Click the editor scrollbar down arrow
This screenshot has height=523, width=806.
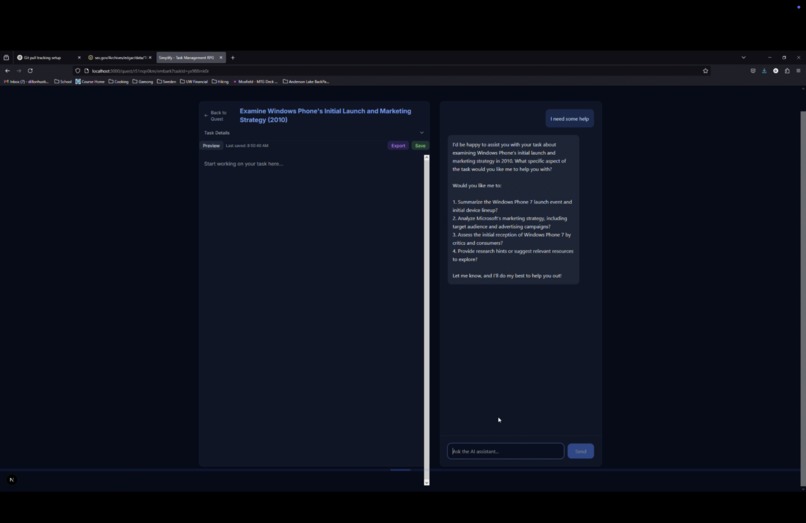pos(427,483)
